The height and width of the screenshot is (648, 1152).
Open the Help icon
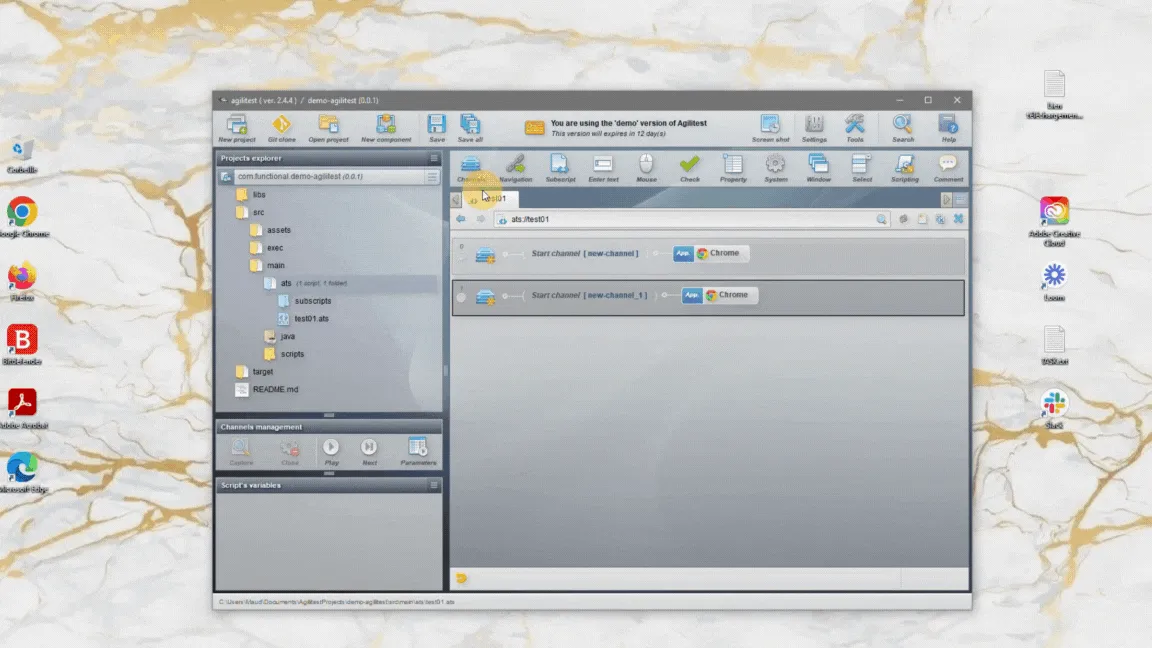(948, 128)
